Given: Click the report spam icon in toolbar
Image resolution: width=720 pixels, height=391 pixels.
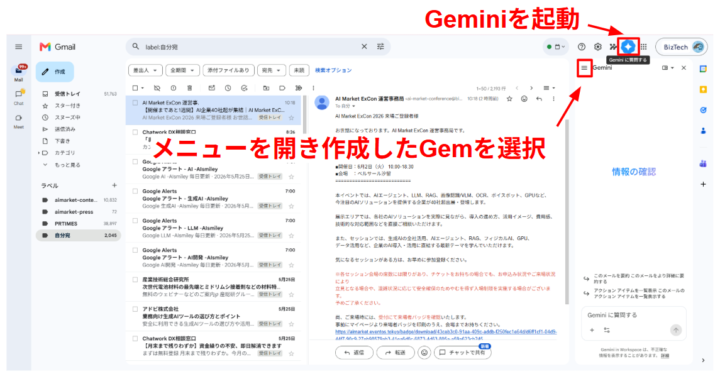Looking at the screenshot, I should pyautogui.click(x=173, y=88).
